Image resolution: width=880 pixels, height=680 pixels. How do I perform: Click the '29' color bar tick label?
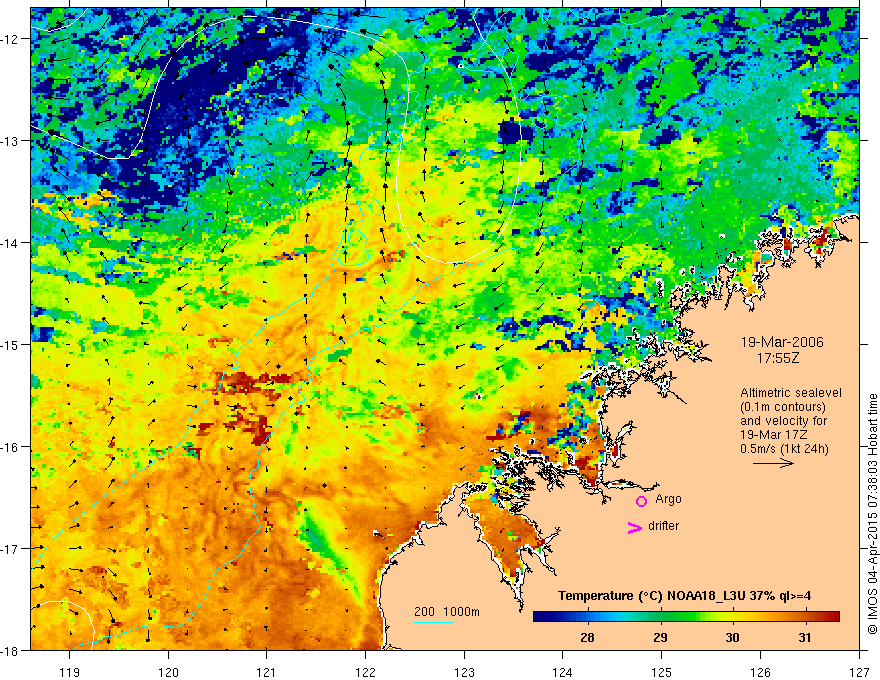(x=660, y=637)
